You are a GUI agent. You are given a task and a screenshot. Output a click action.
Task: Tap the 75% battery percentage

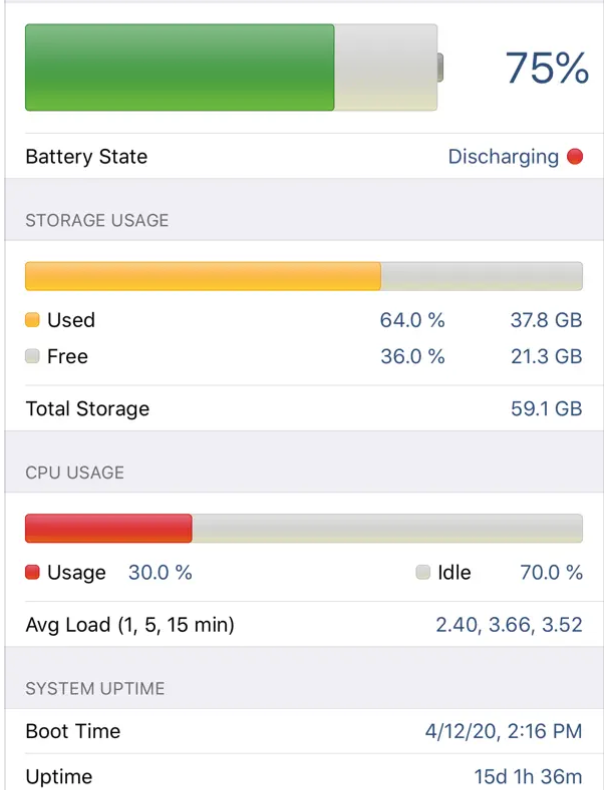coord(546,68)
